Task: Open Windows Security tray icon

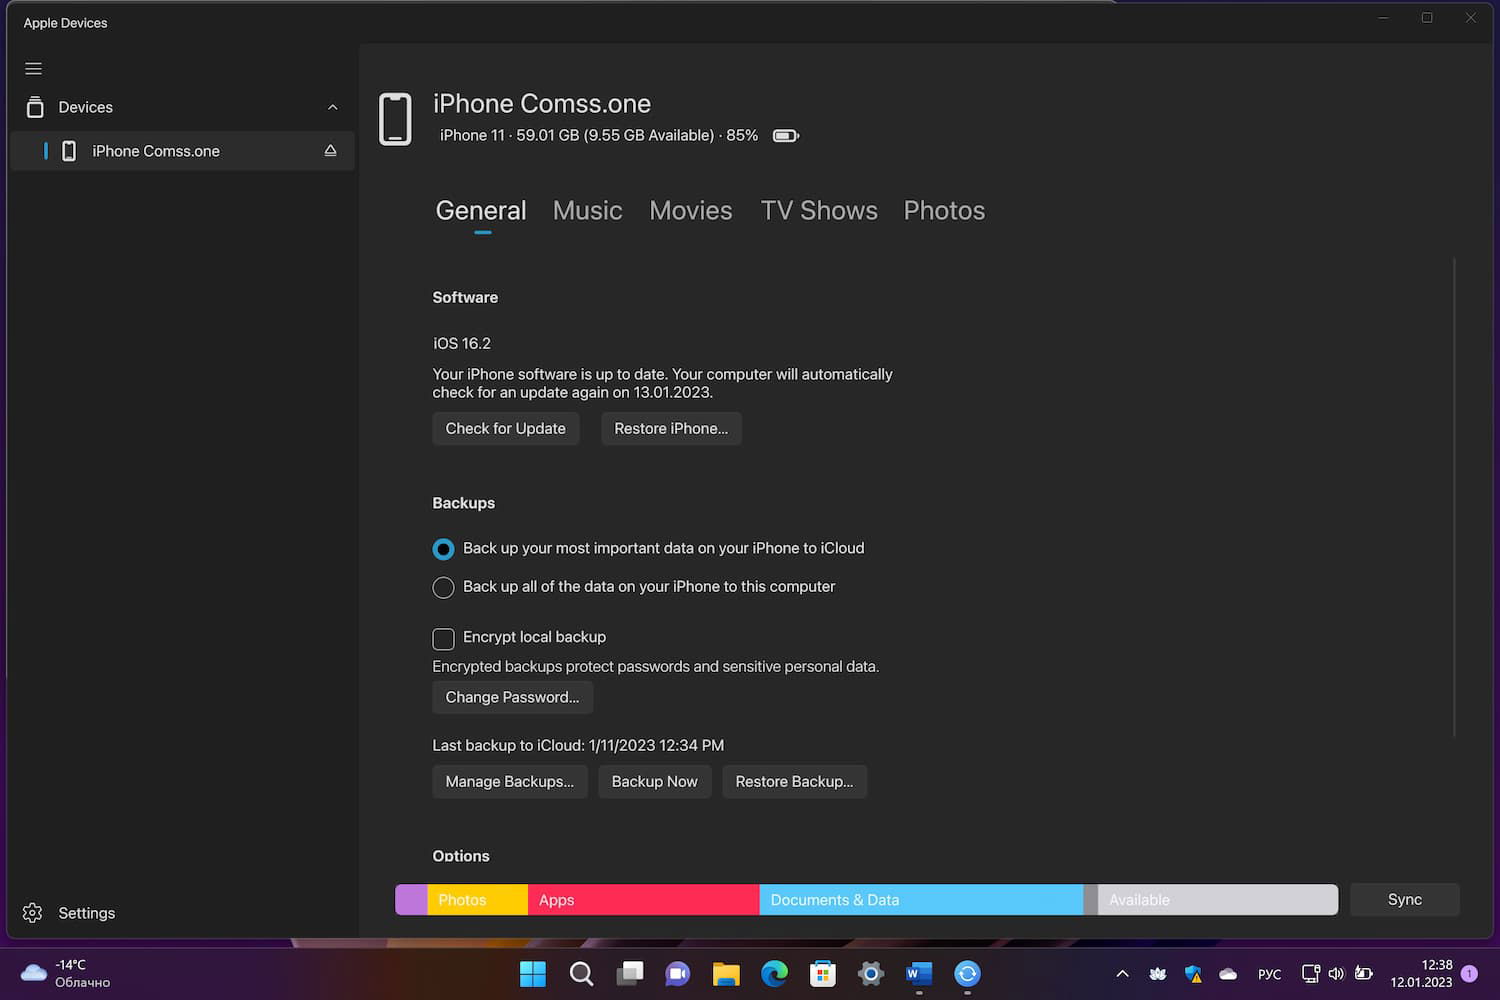Action: point(1193,973)
